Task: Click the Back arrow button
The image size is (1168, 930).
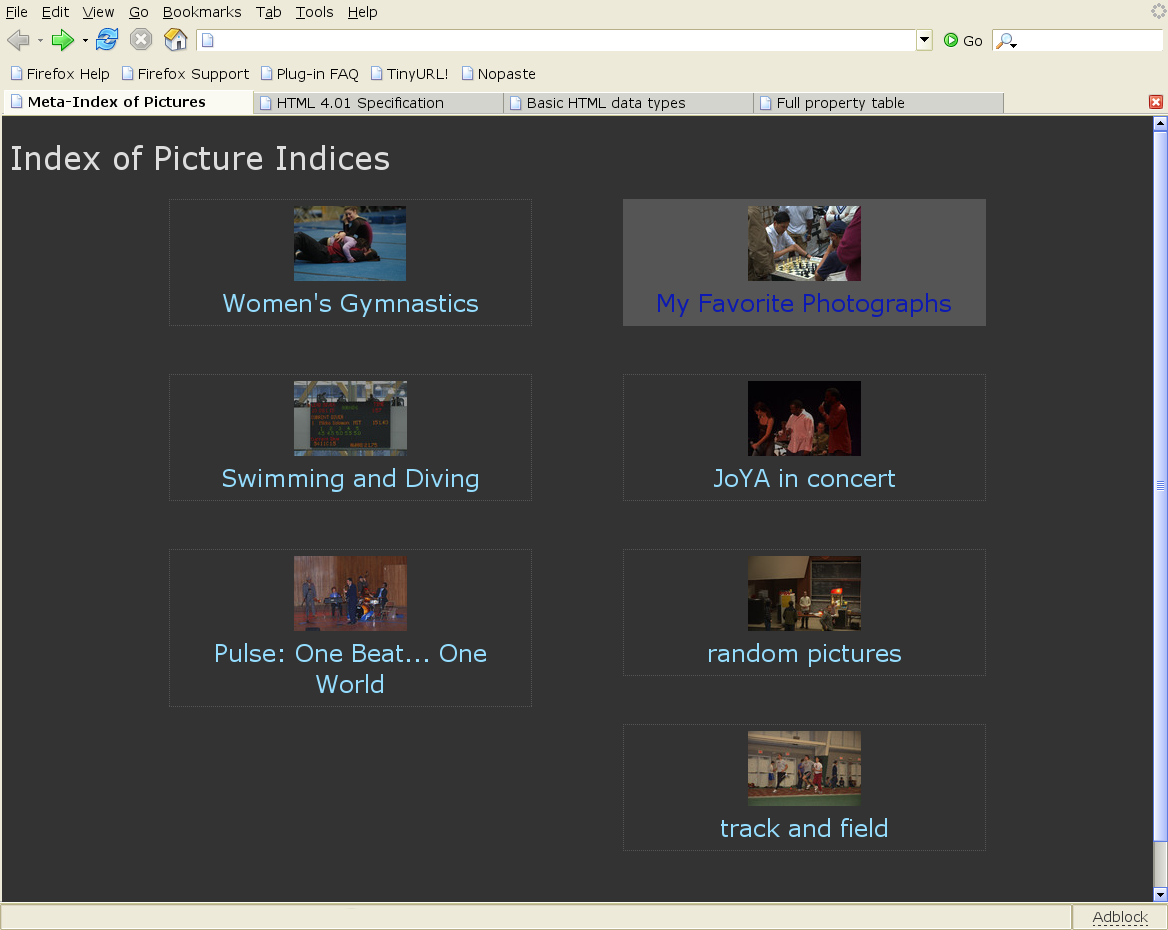Action: pos(18,40)
